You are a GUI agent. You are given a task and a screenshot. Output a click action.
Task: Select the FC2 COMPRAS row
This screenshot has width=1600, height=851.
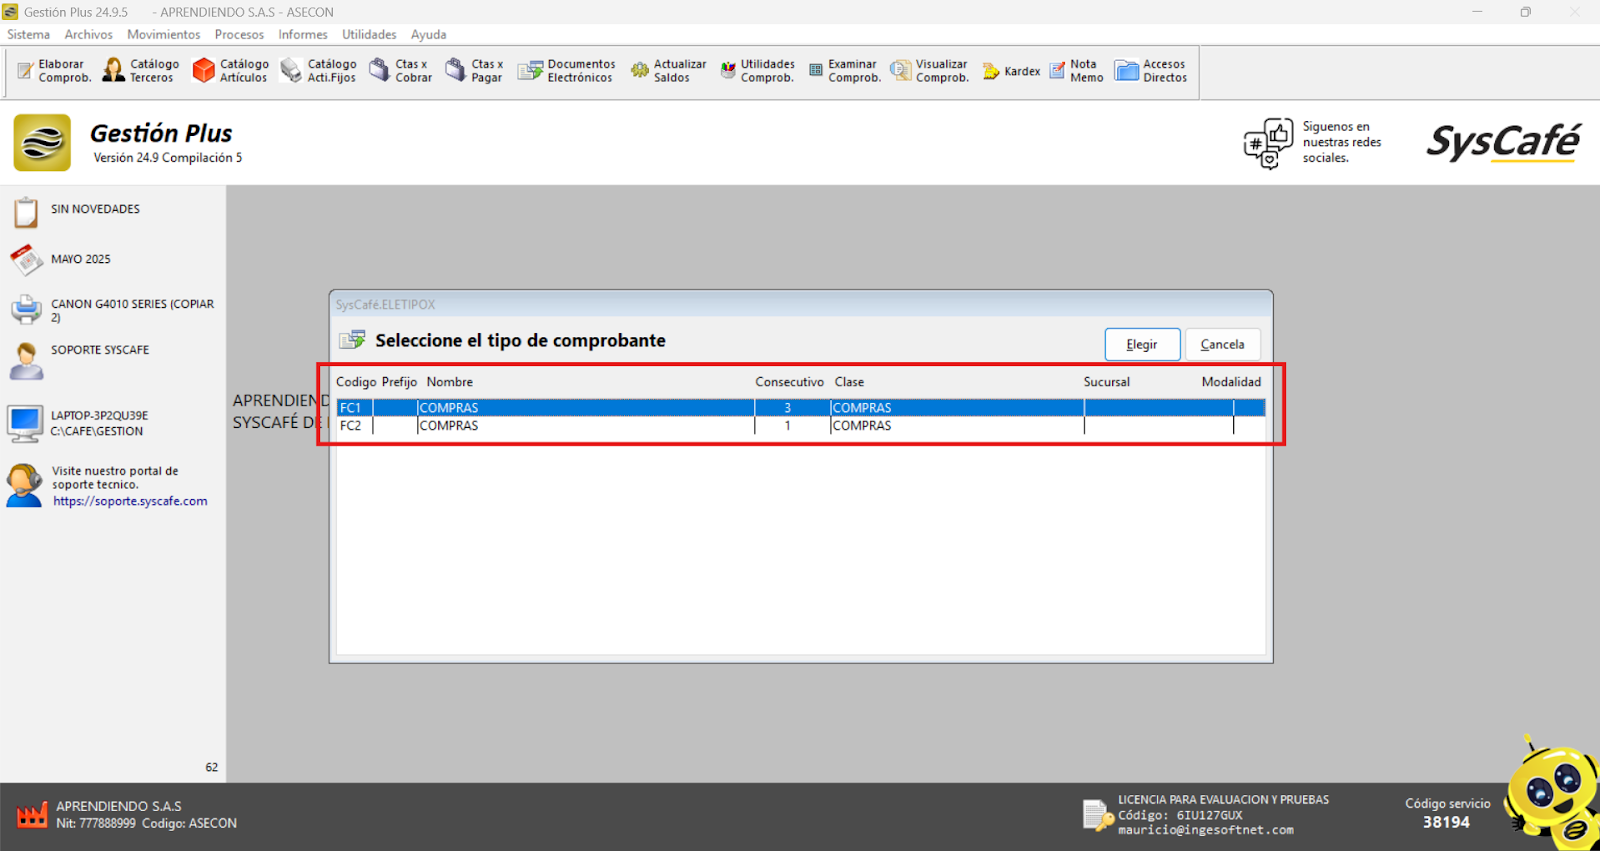600,426
